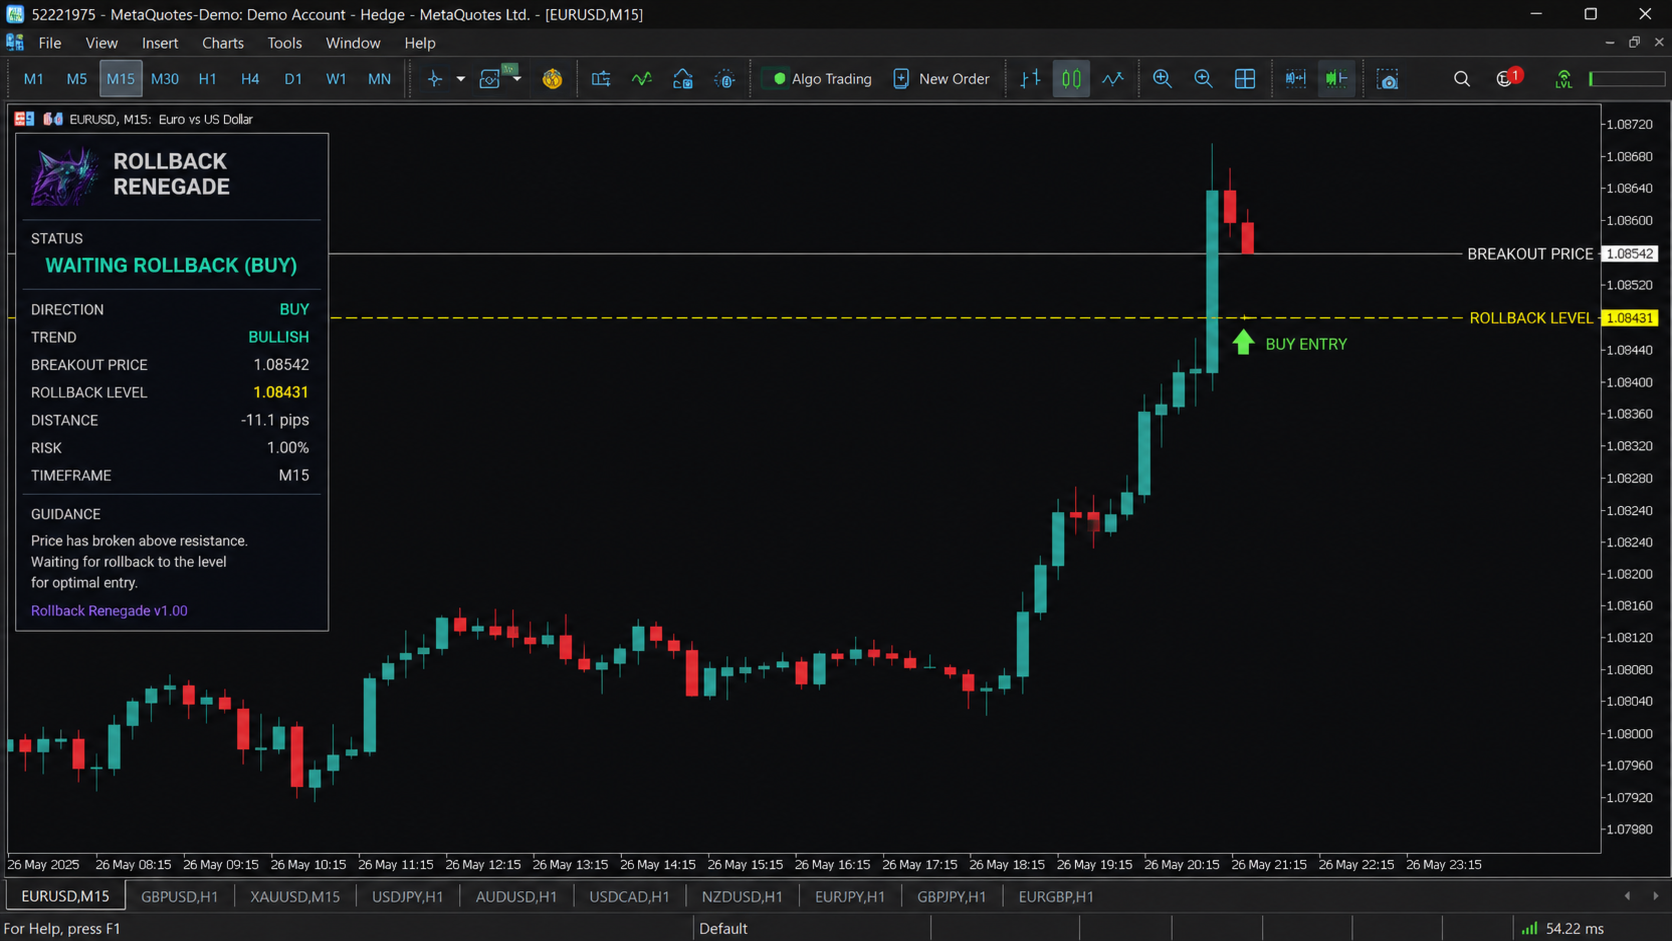The width and height of the screenshot is (1672, 941).
Task: Open the Charts menu
Action: pos(223,43)
